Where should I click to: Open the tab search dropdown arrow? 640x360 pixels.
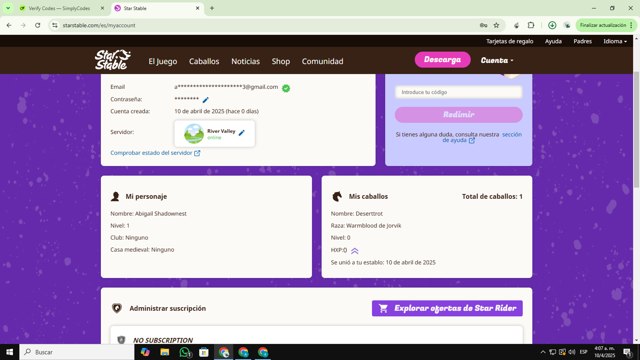click(8, 8)
